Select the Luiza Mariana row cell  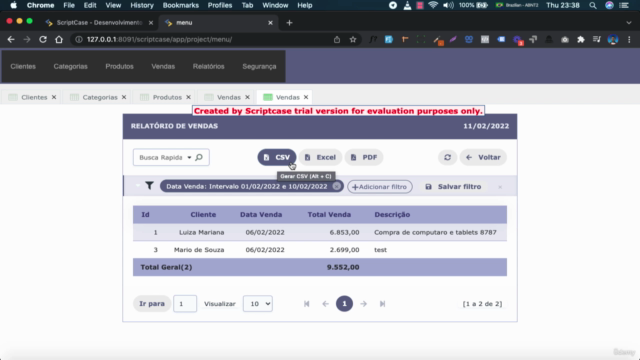point(202,232)
